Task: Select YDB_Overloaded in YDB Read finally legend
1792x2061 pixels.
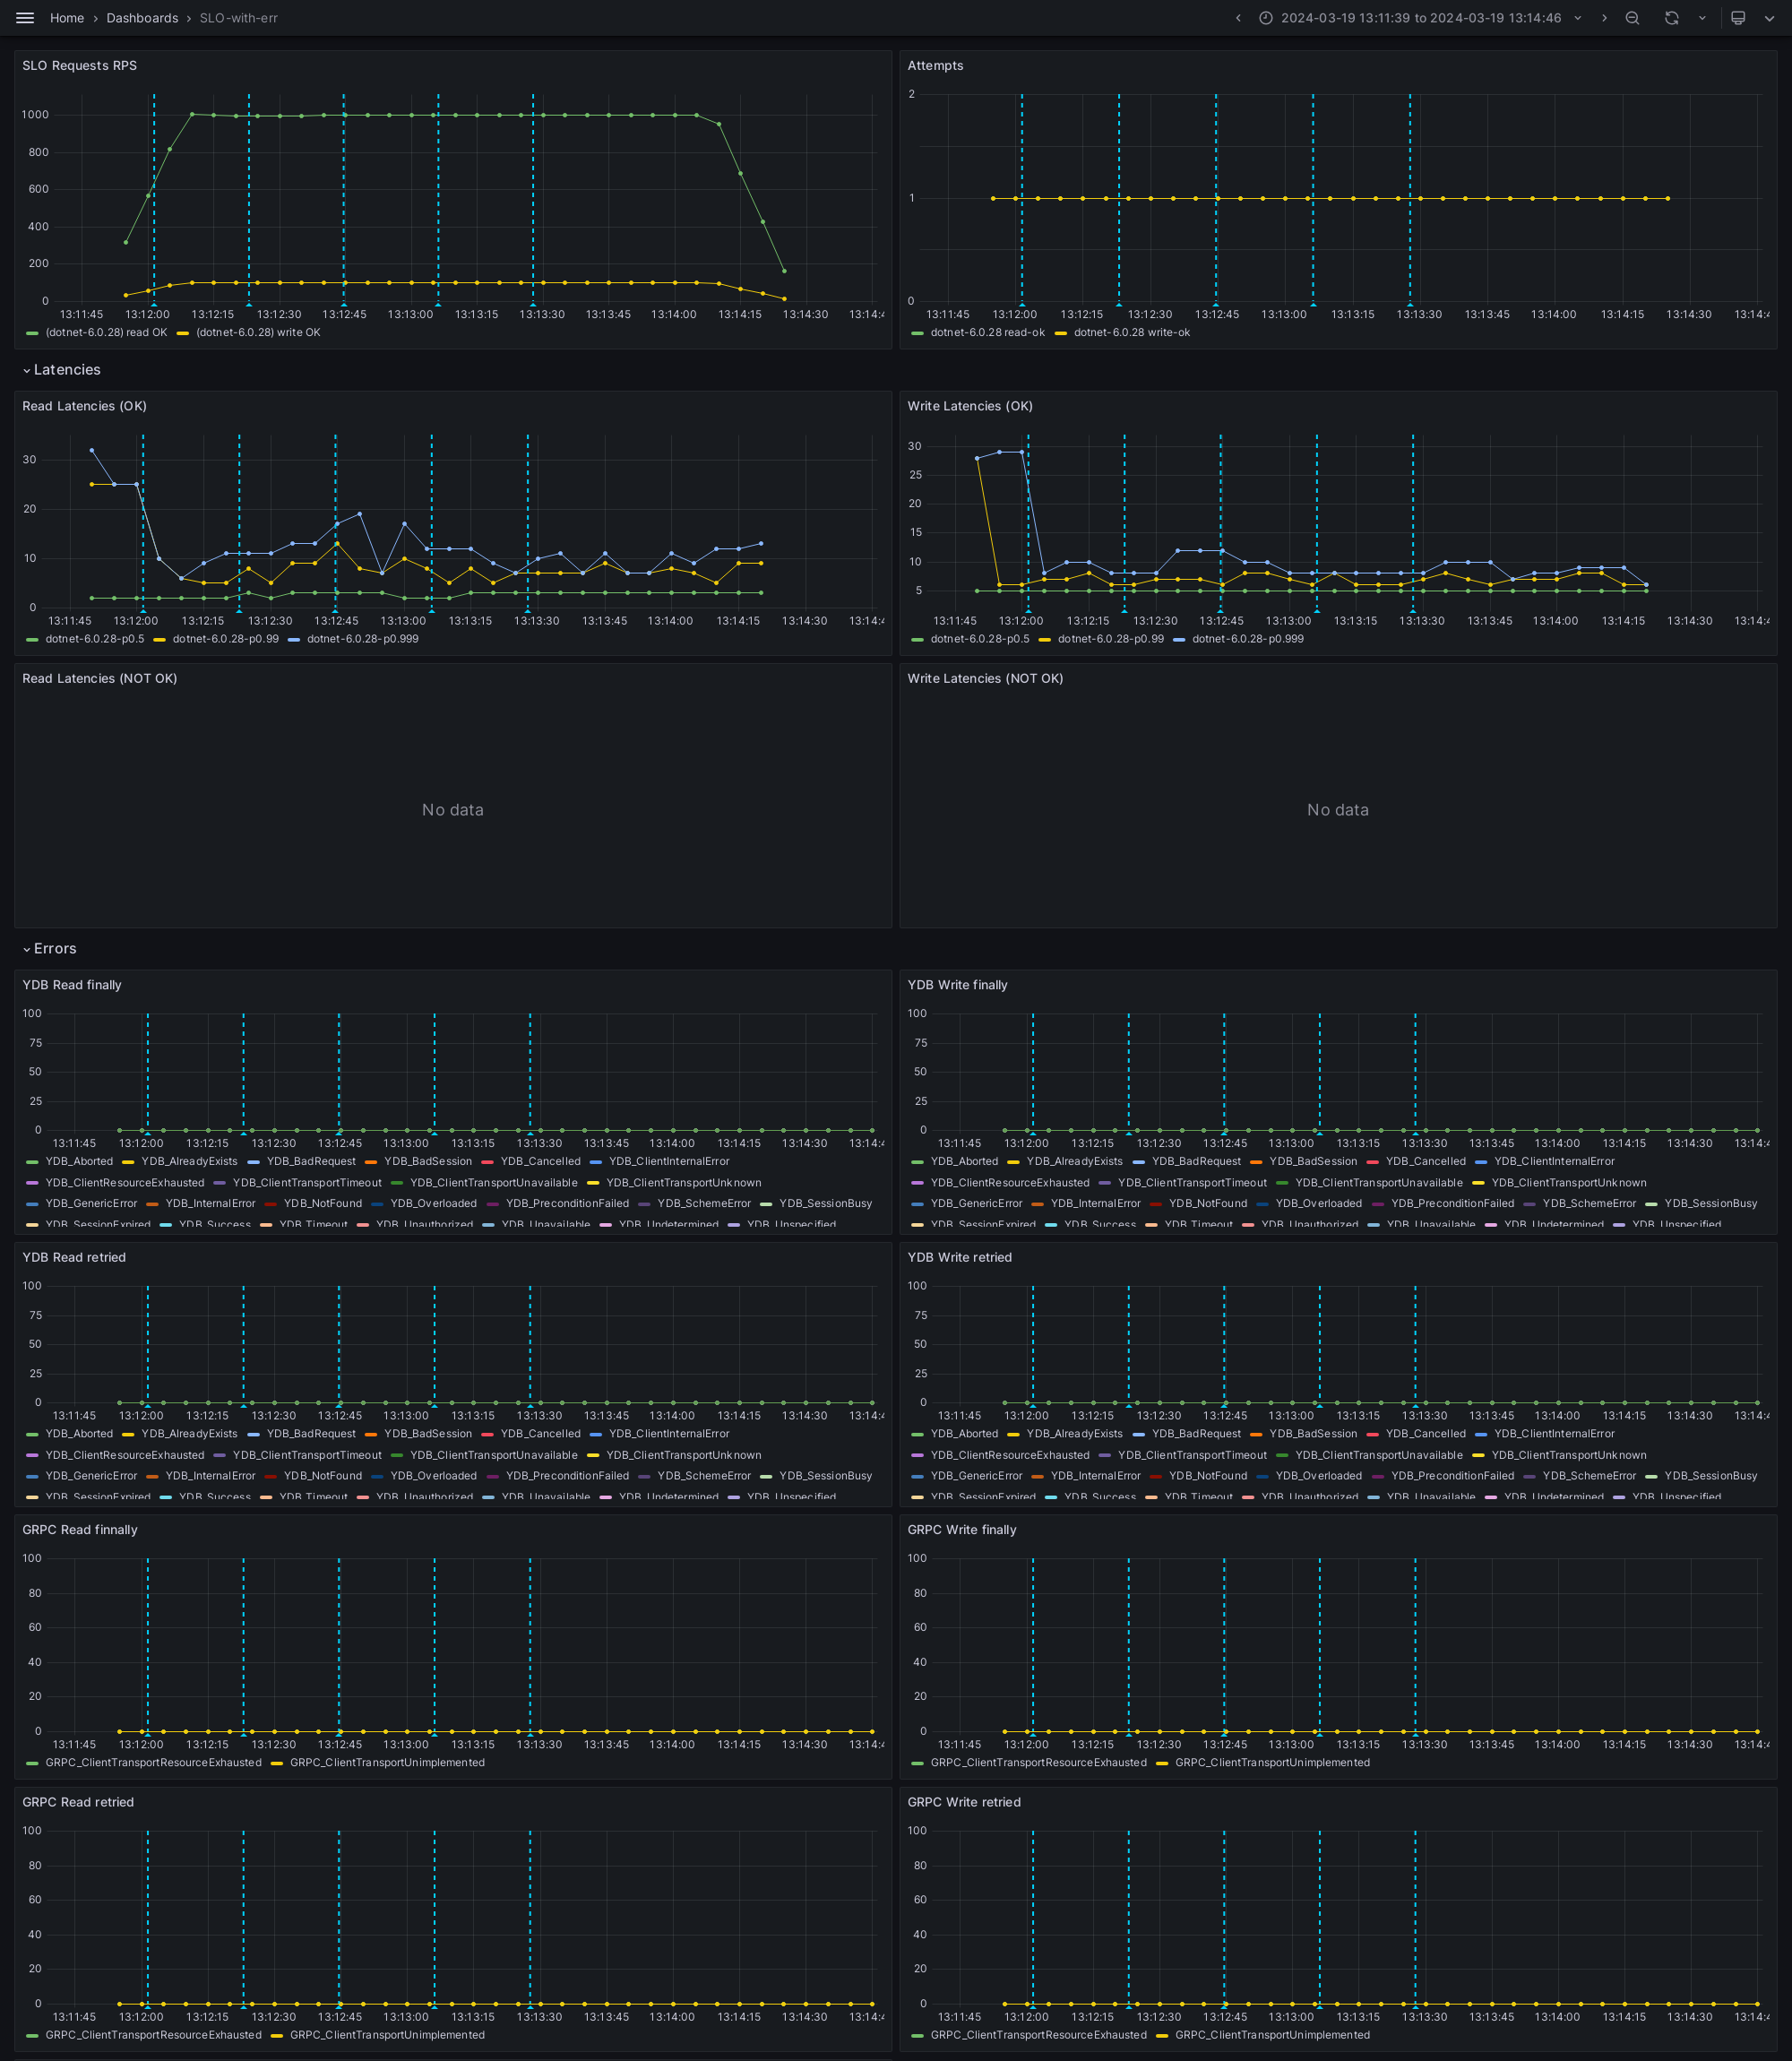Action: point(433,1204)
